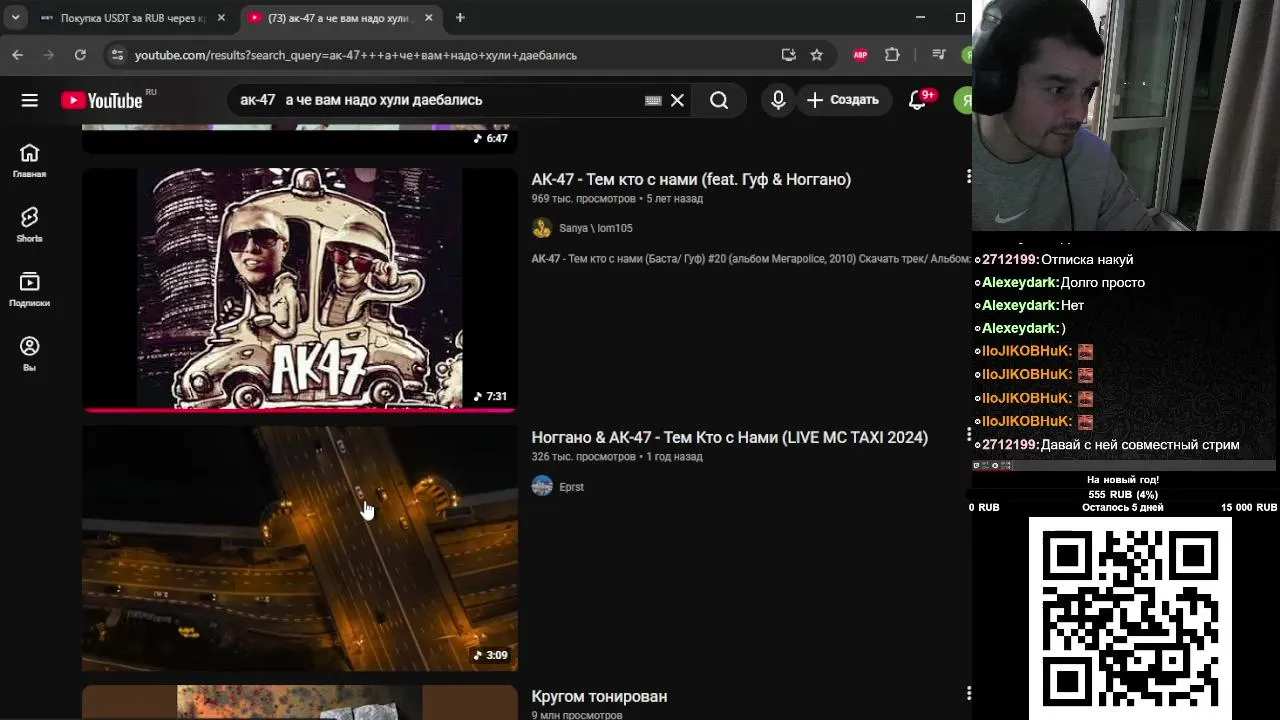
Task: Open YouTube notifications bell
Action: click(917, 100)
